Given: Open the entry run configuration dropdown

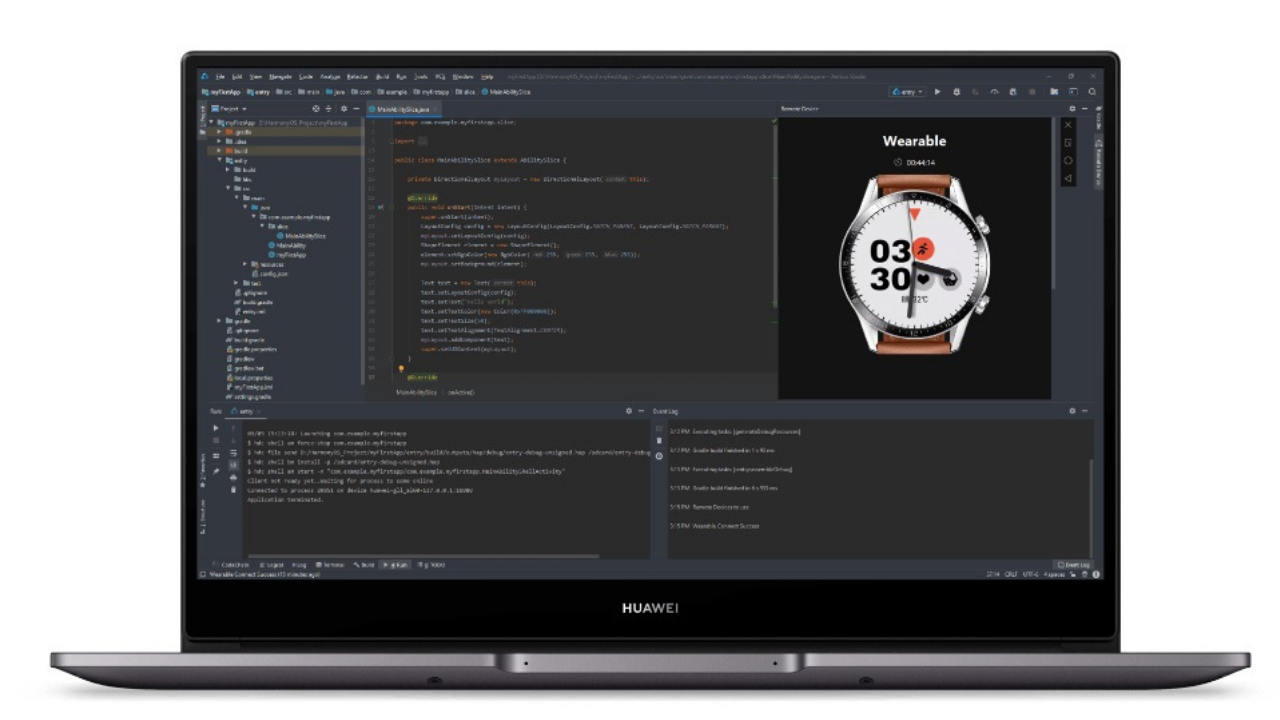Looking at the screenshot, I should pos(907,92).
